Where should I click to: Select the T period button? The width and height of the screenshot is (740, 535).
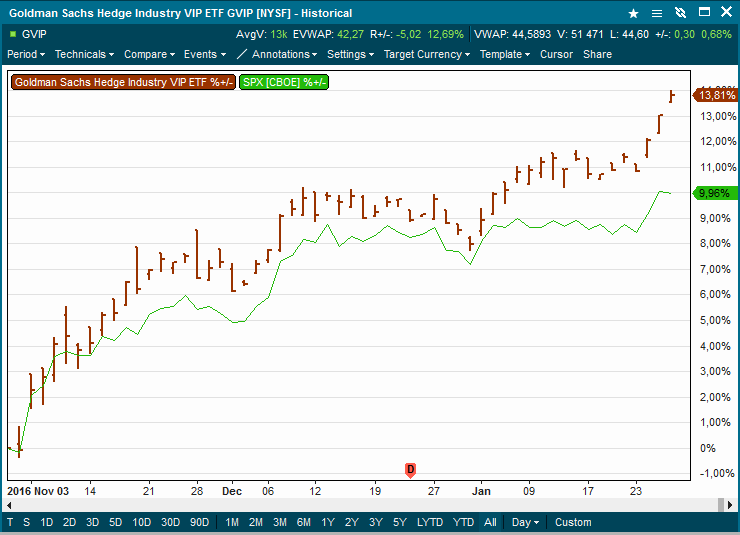click(10, 522)
